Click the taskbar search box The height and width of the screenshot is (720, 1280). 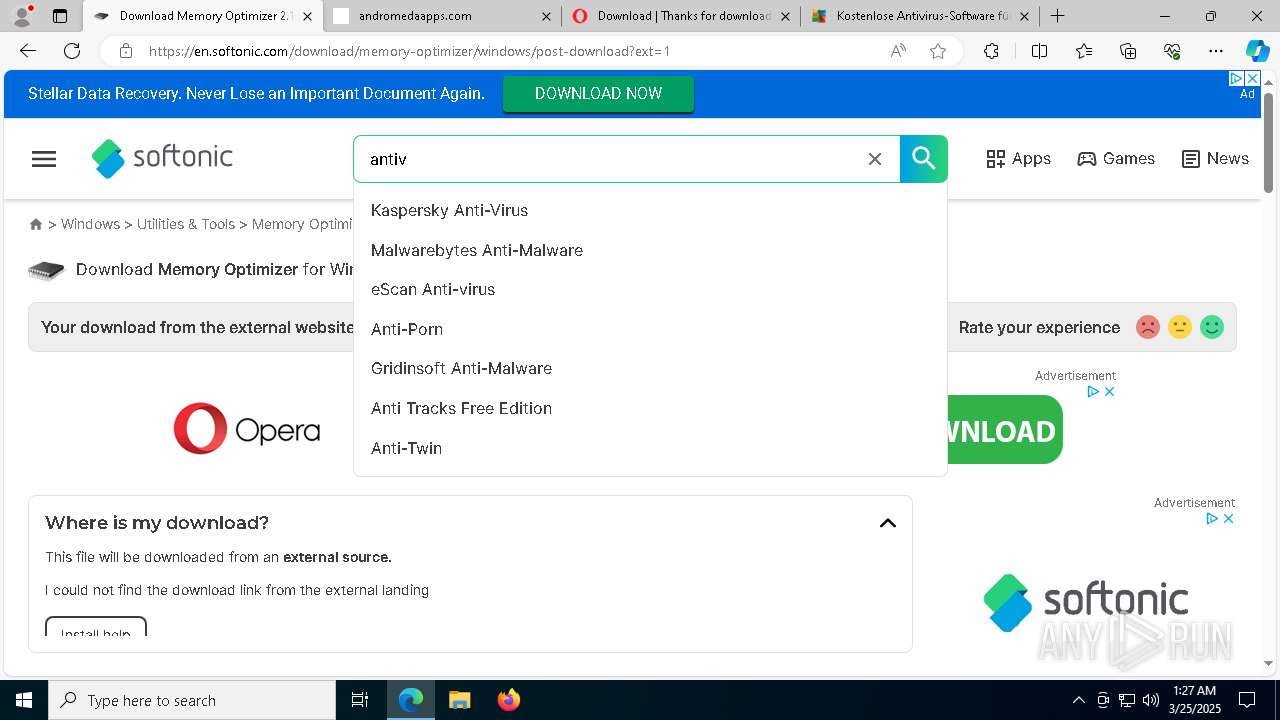click(x=192, y=700)
